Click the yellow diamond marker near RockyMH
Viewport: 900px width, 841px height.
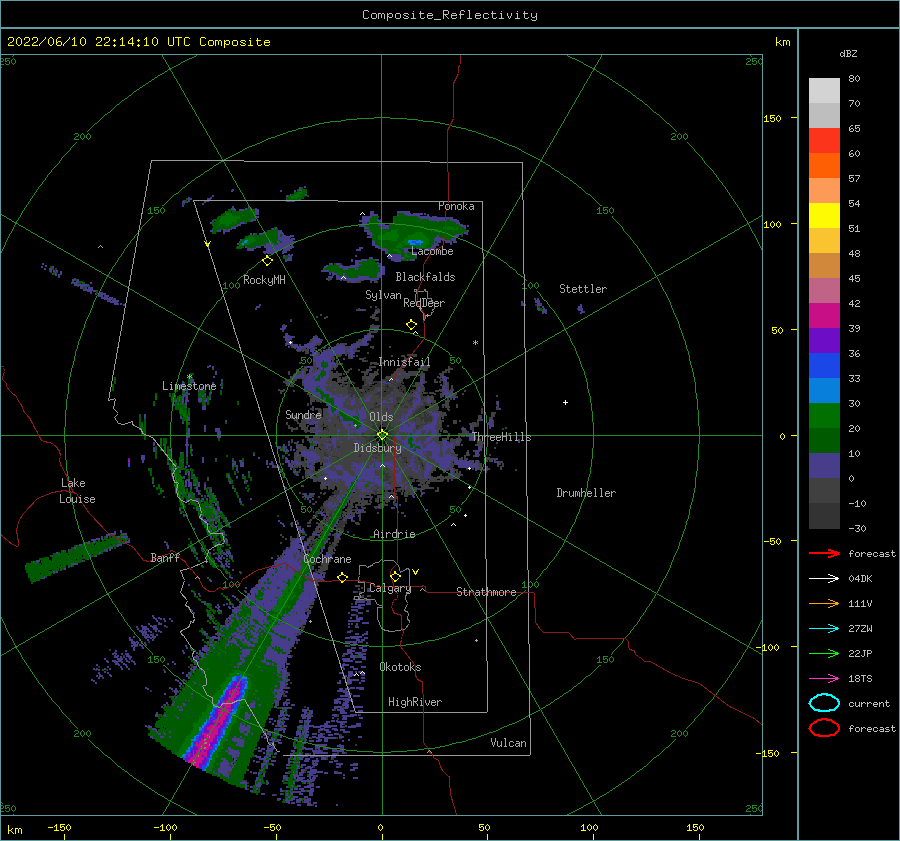point(267,261)
